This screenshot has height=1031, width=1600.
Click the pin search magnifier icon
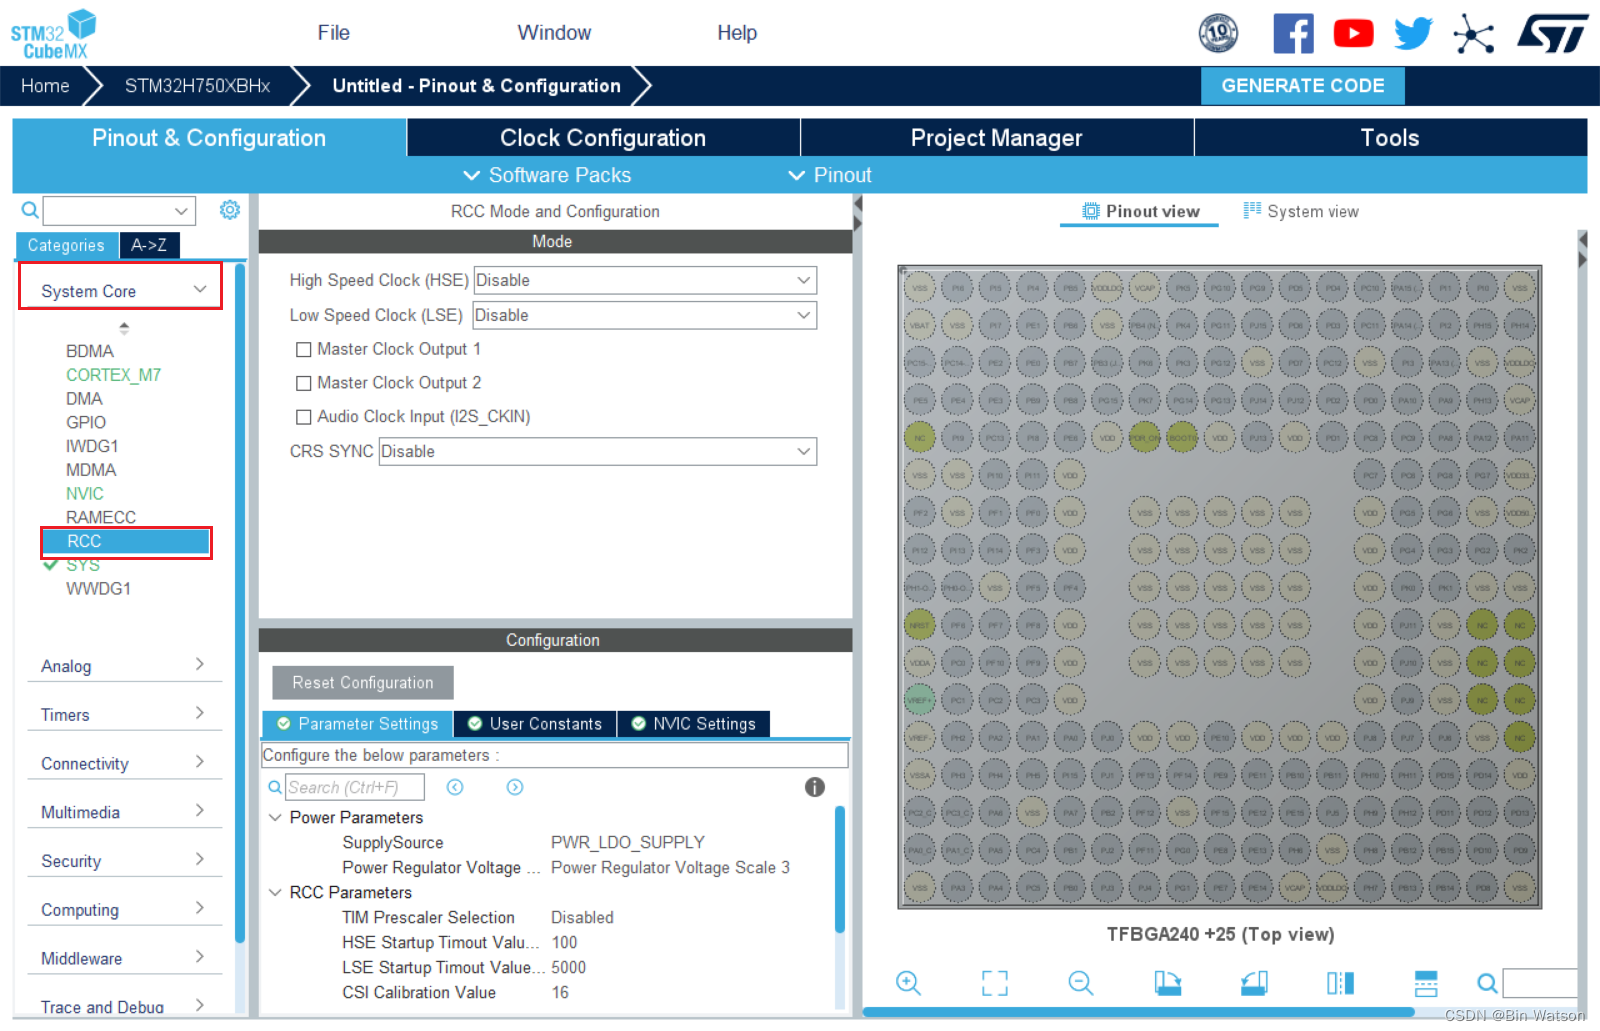point(1487,983)
